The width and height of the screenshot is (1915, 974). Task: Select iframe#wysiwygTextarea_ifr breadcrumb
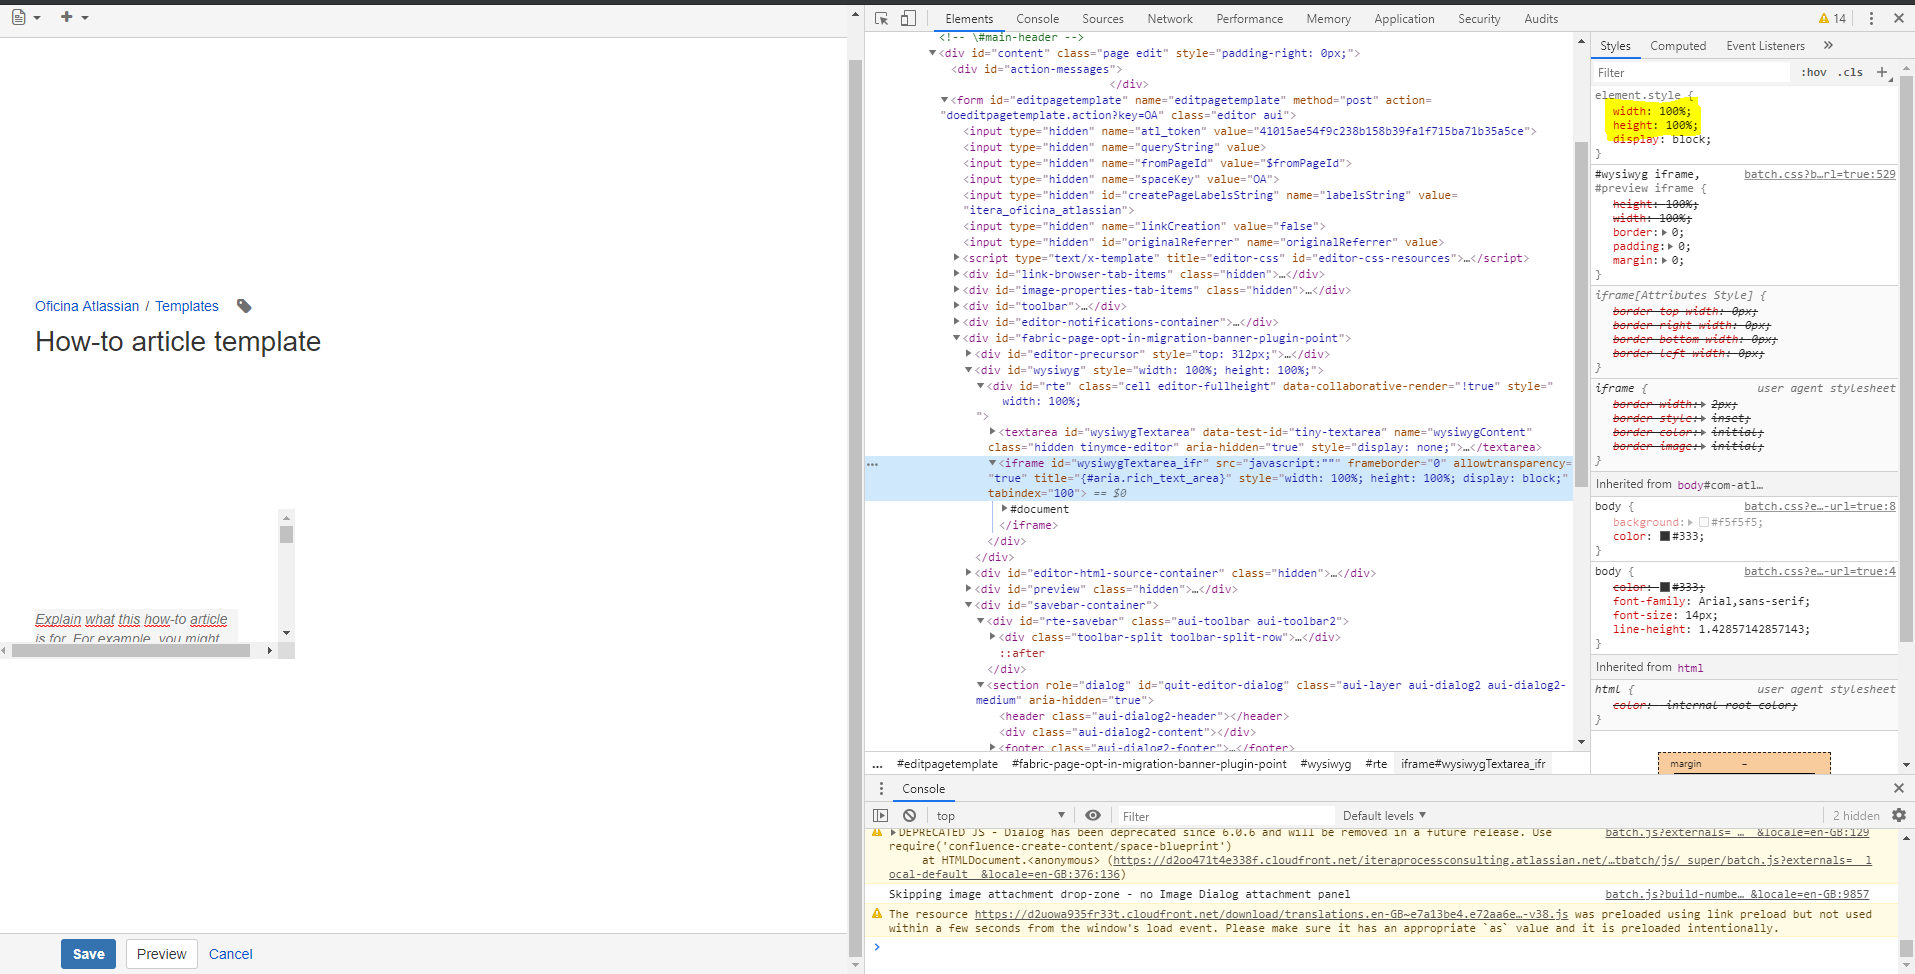(x=1472, y=764)
